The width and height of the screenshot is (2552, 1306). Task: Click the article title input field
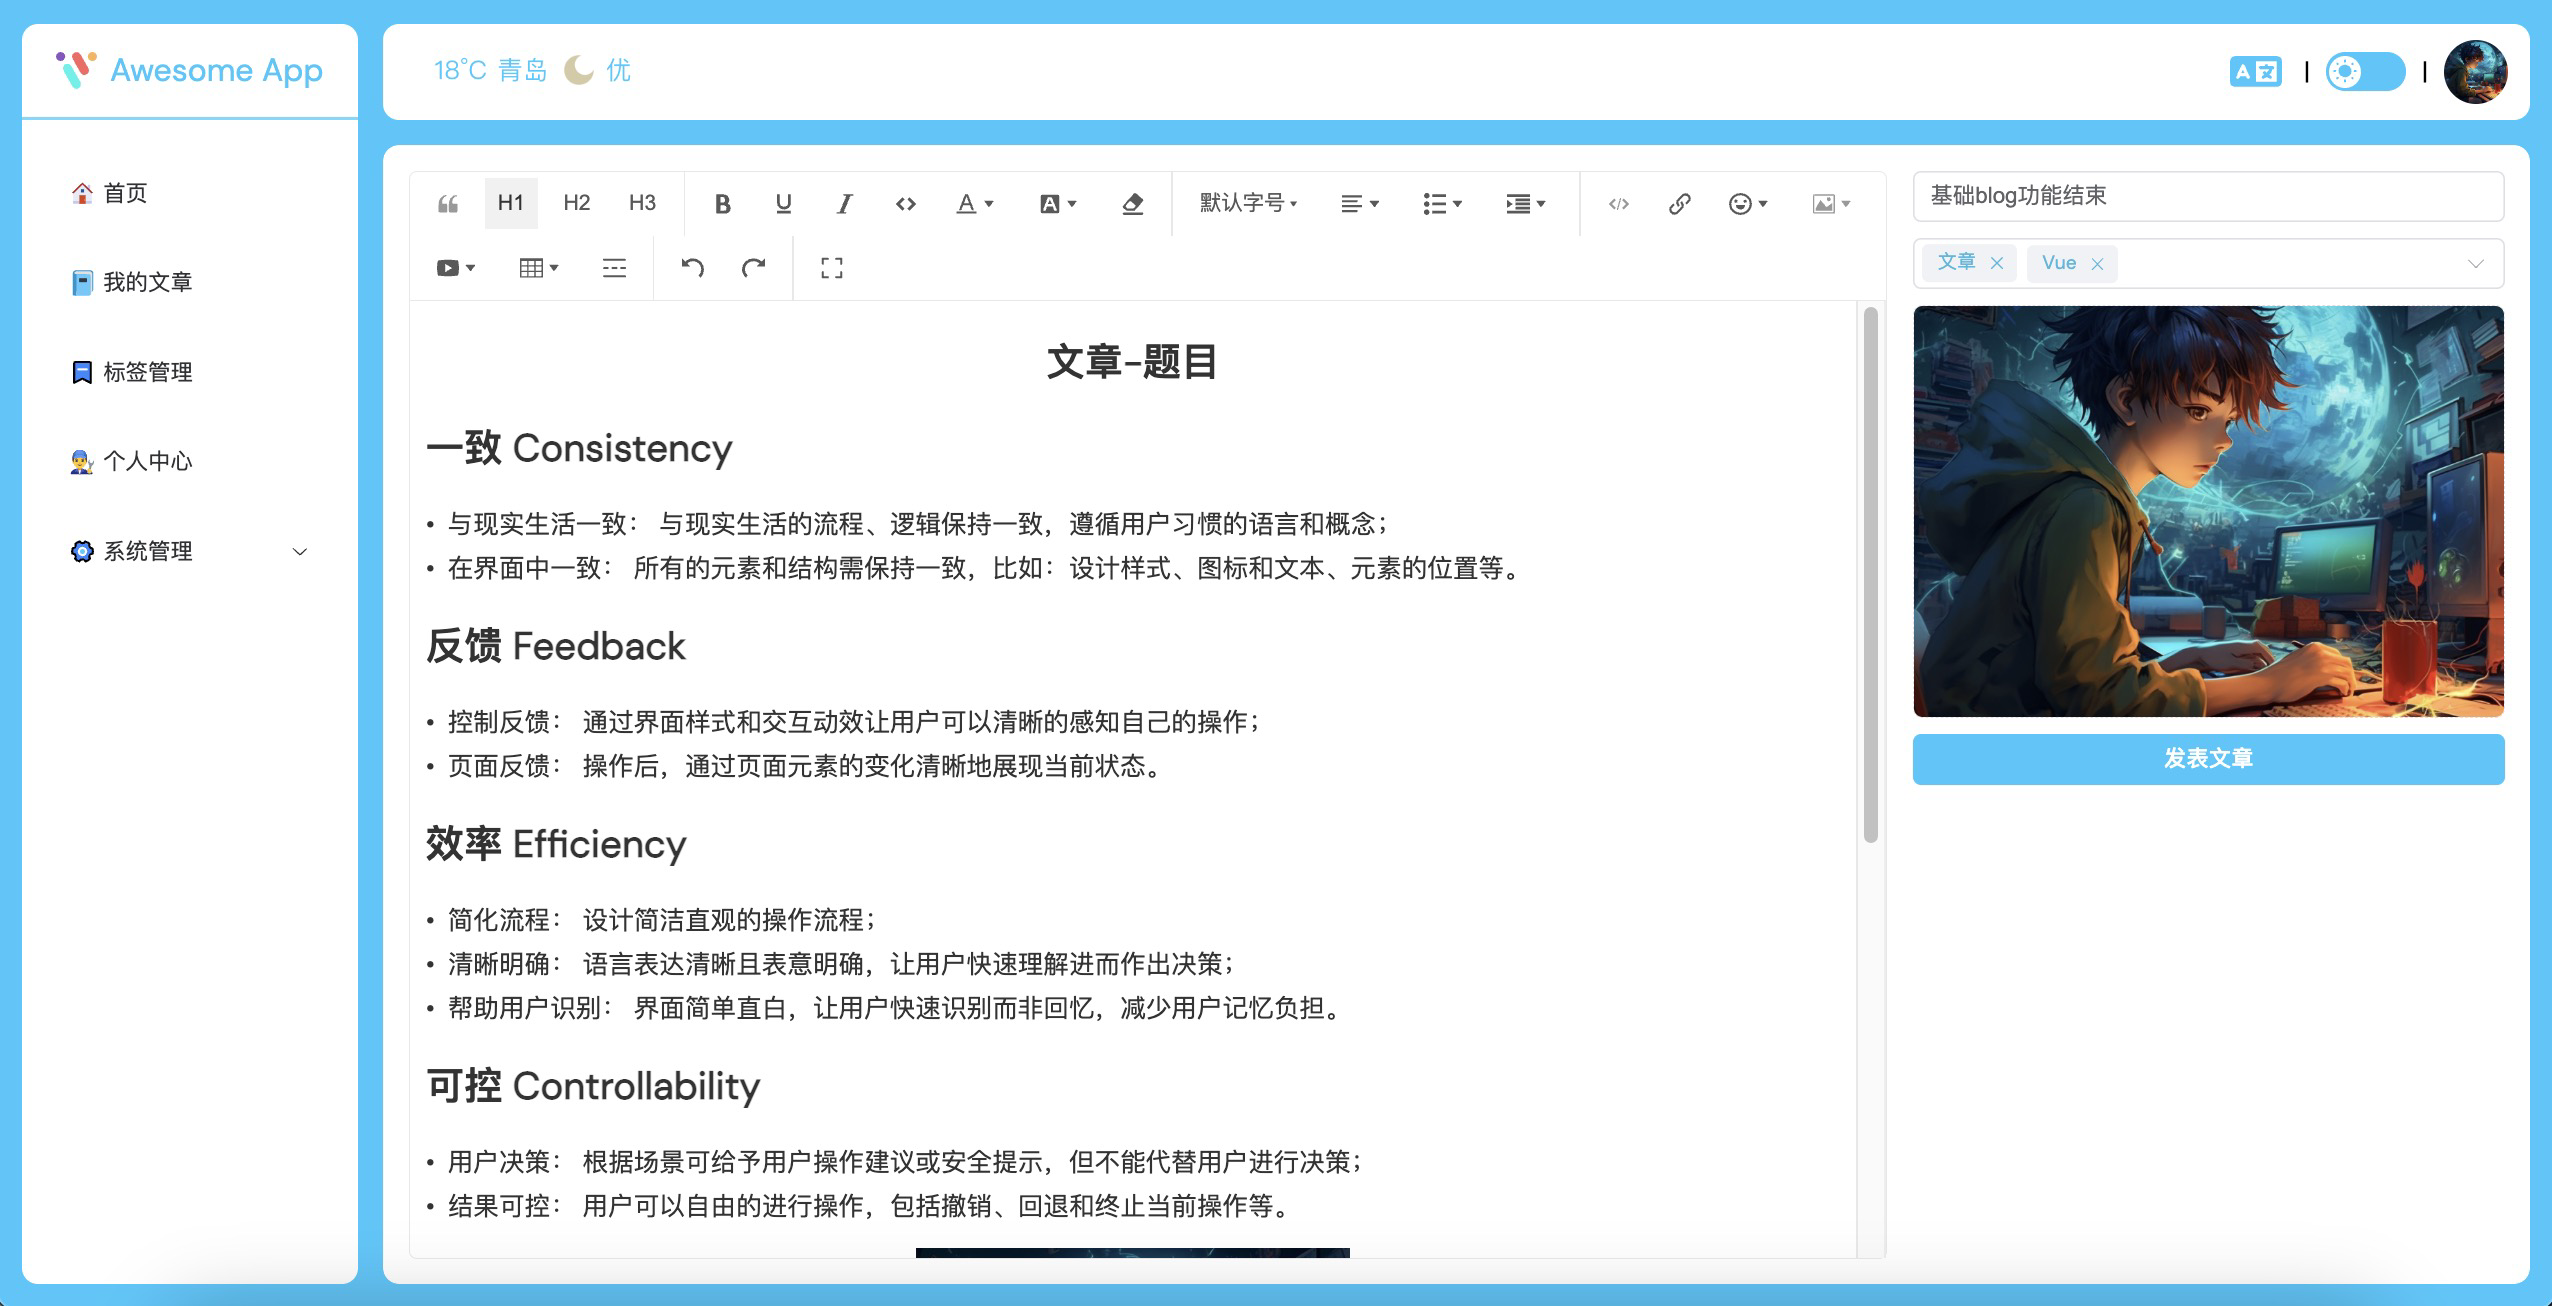tap(2208, 196)
